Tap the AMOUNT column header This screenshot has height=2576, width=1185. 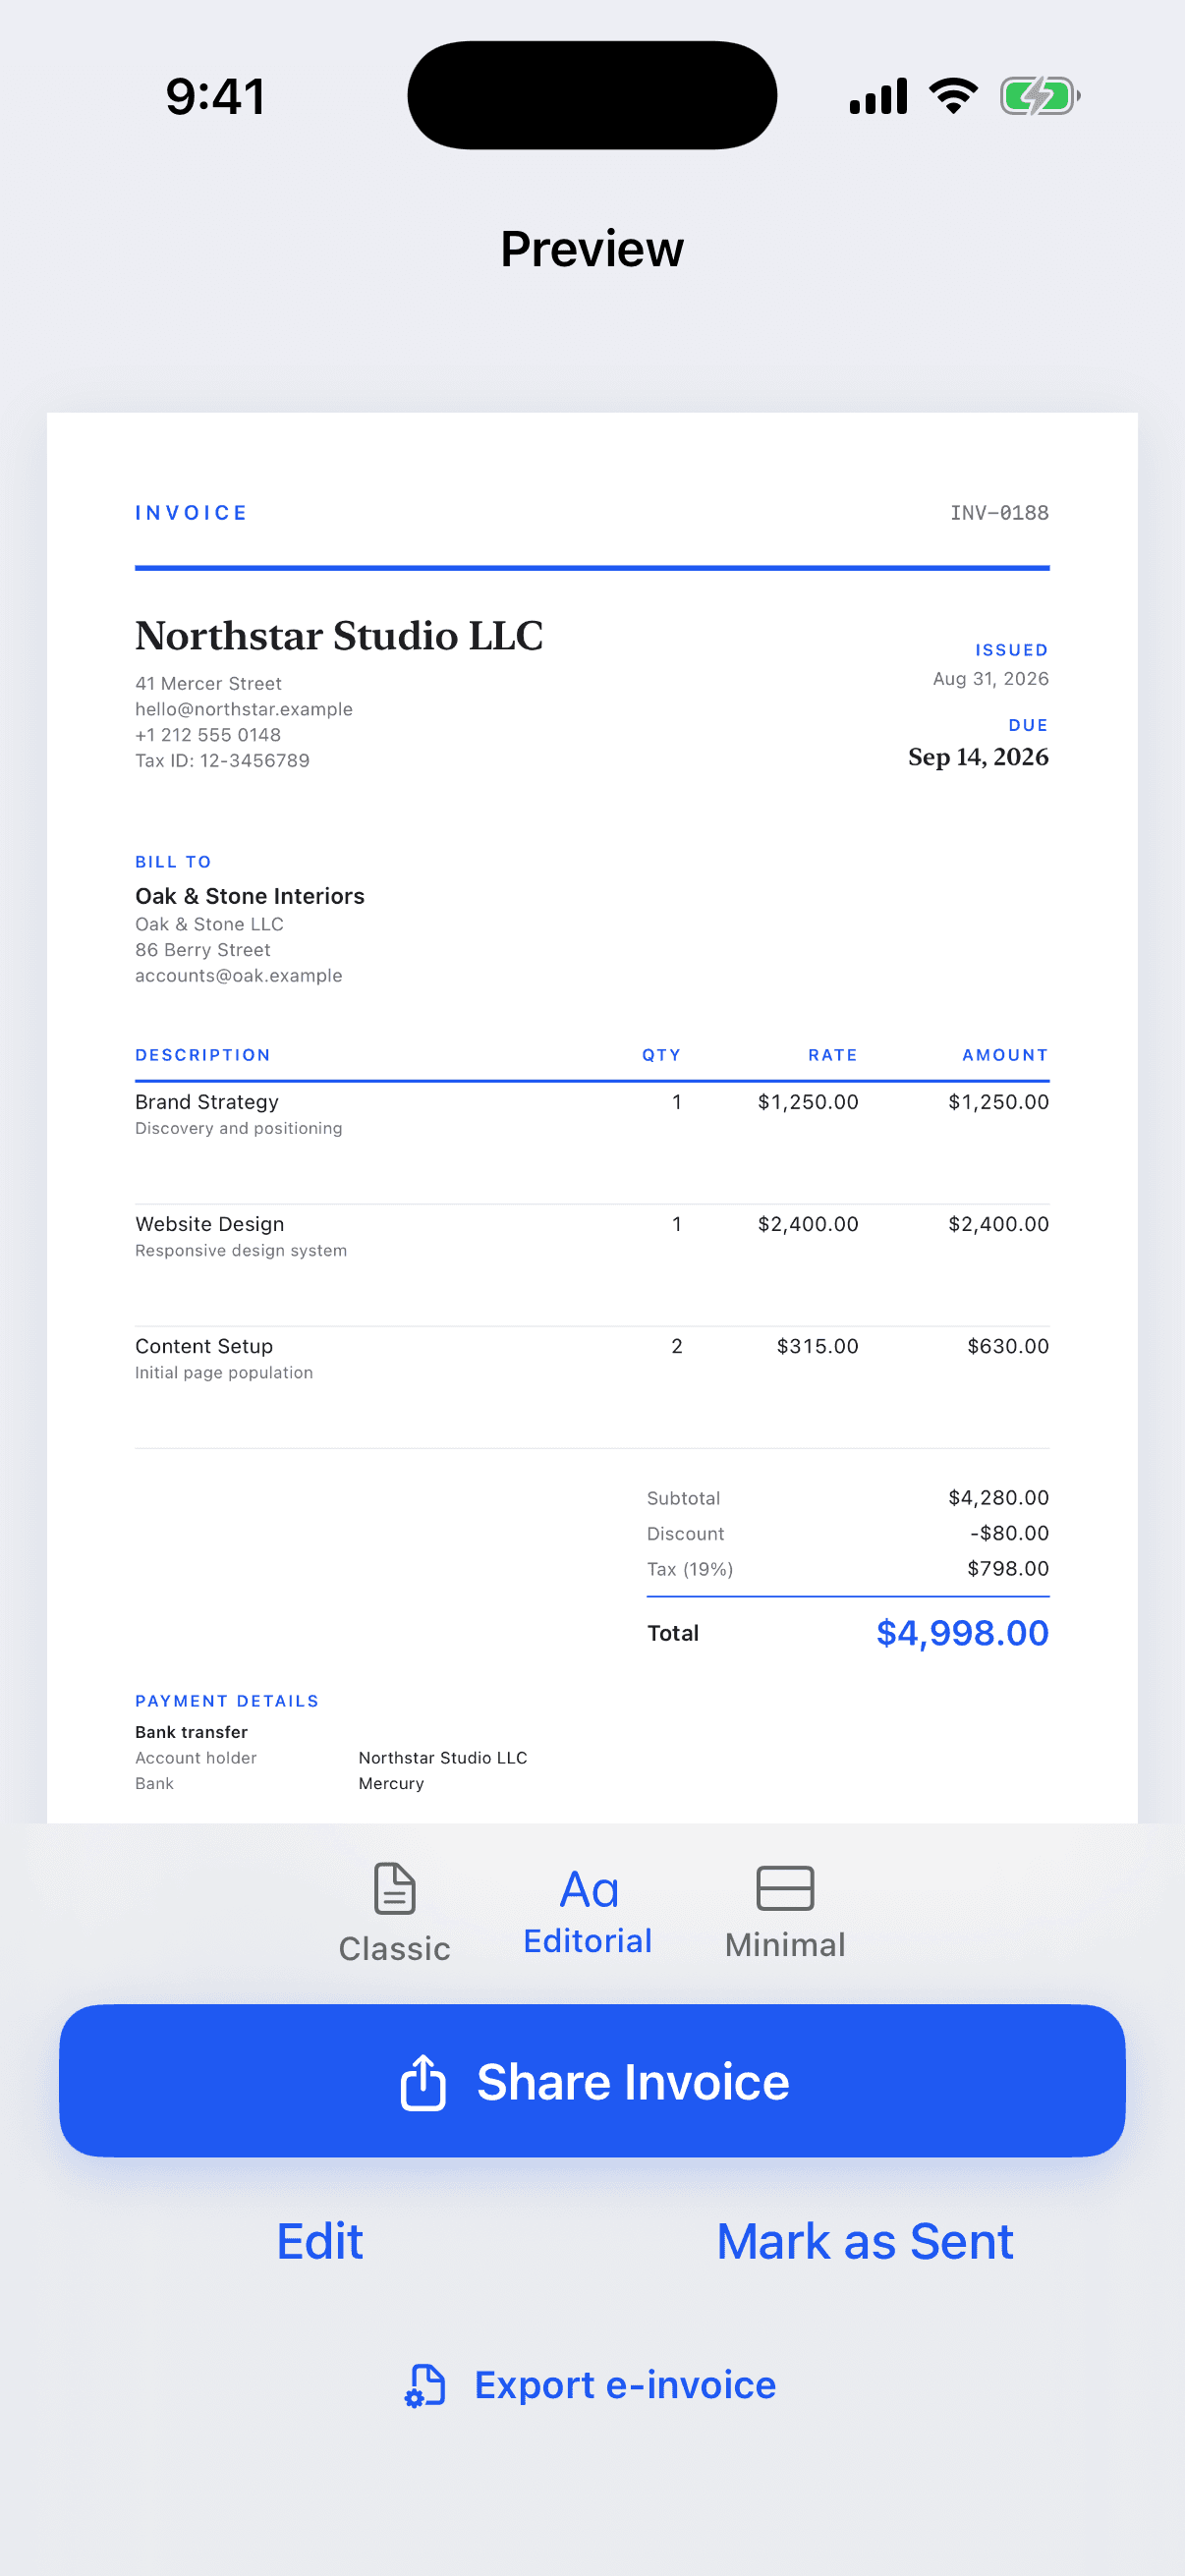[x=1005, y=1055]
